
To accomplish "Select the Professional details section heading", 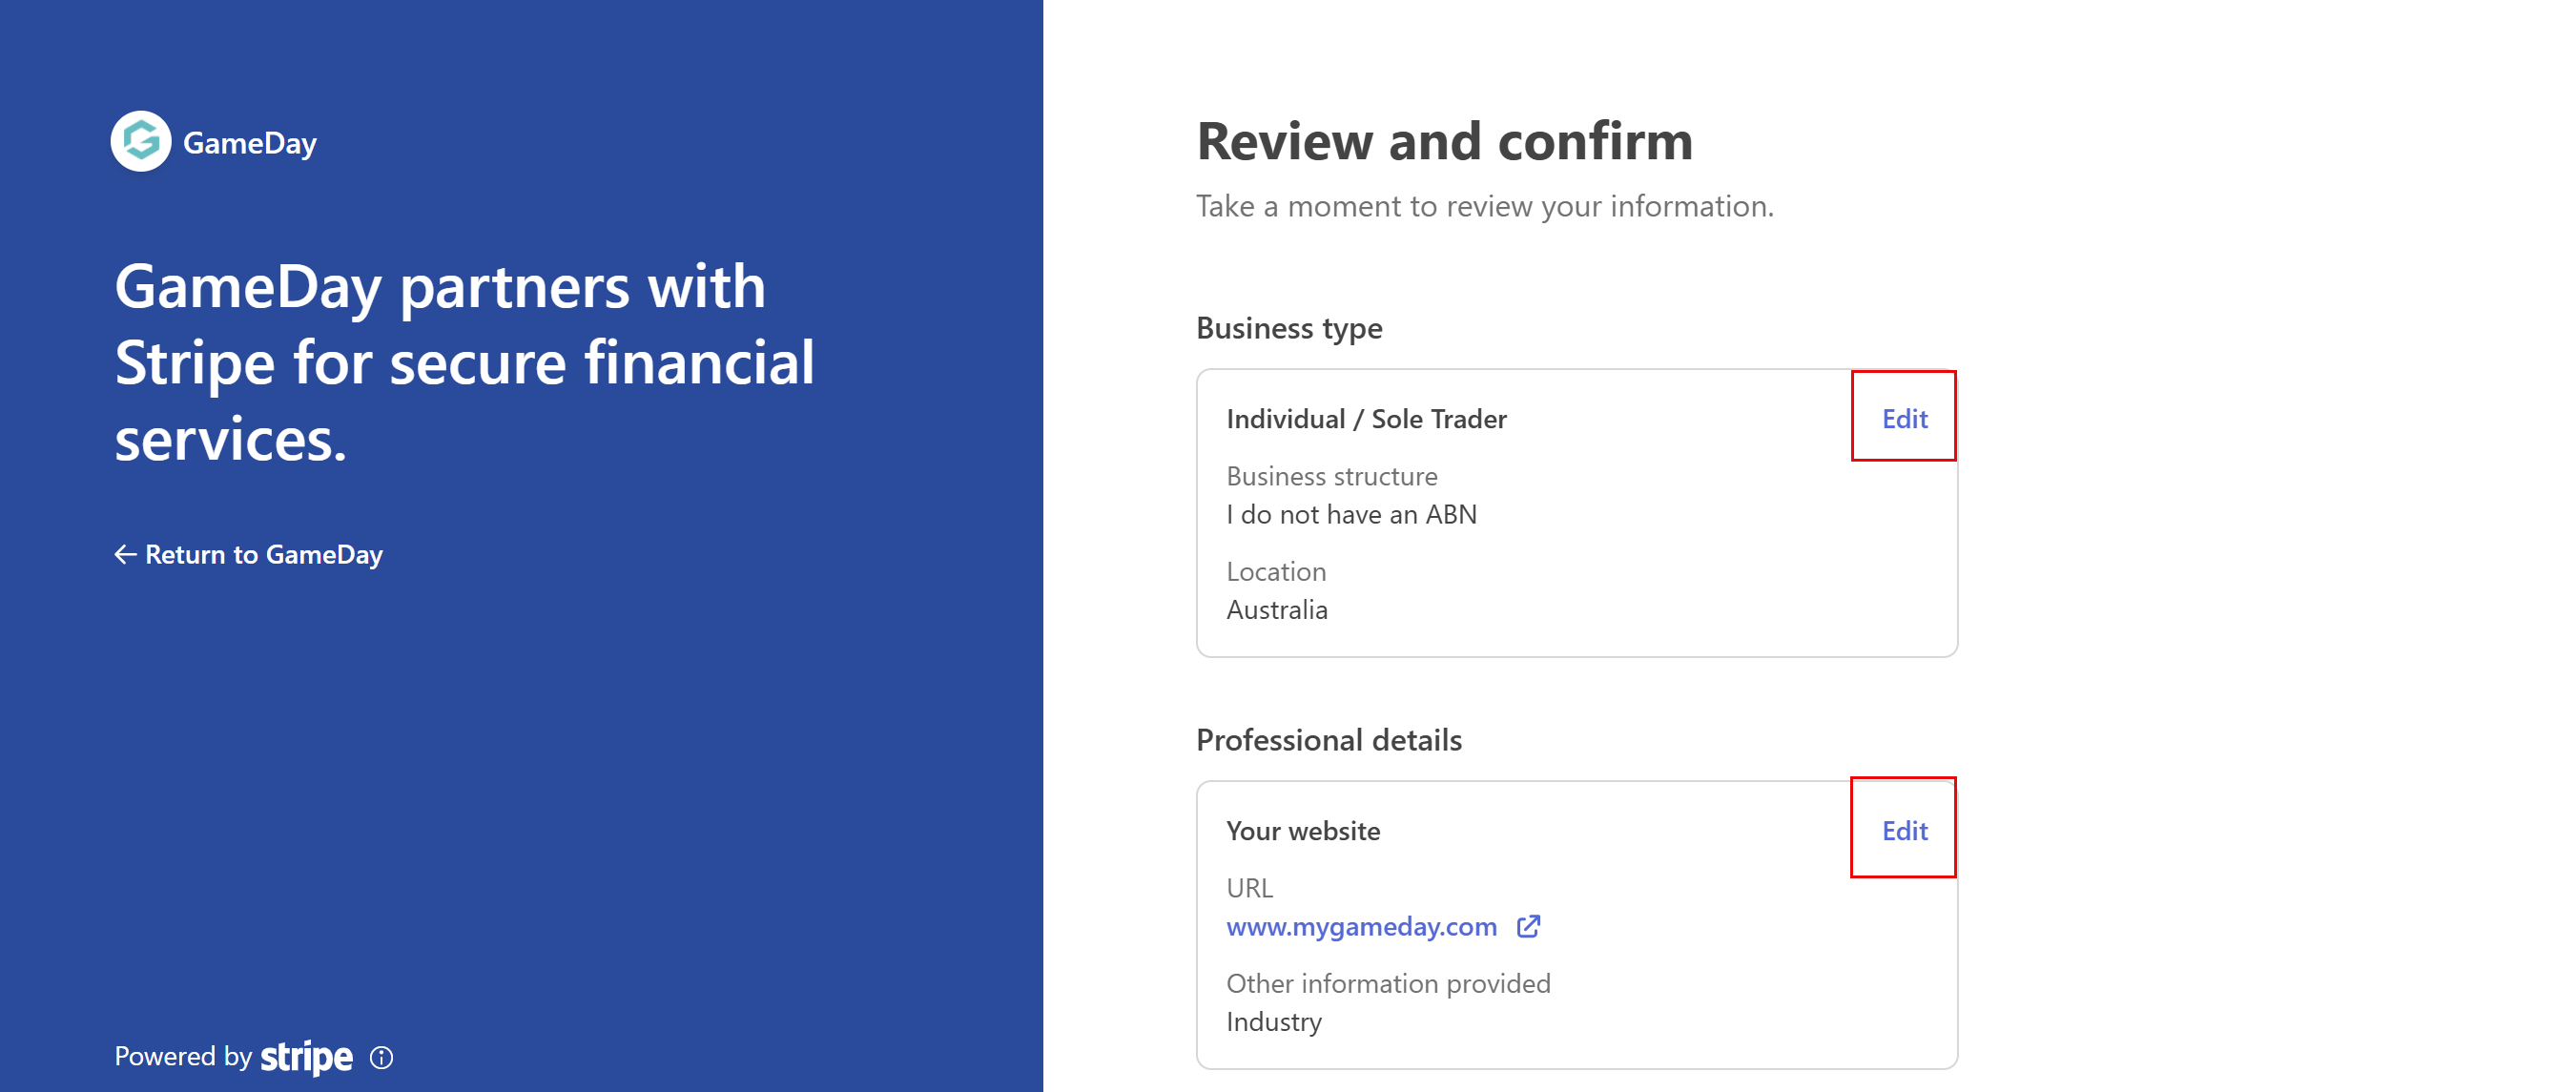I will 1328,740.
